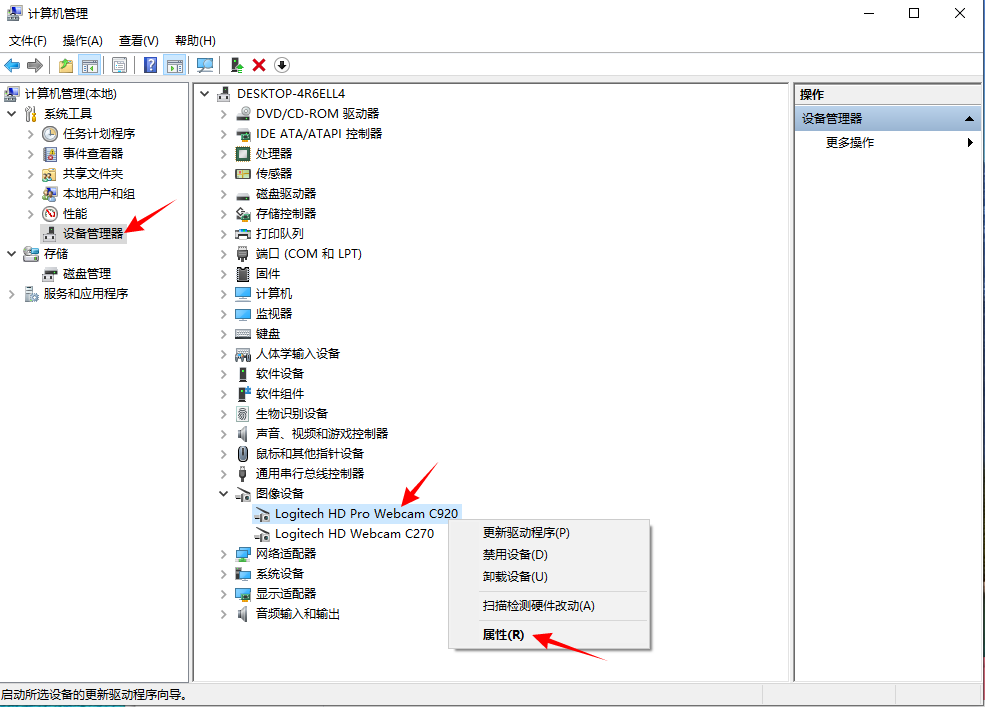Click the Update driver toolbar icon
This screenshot has height=707, width=985.
[x=236, y=65]
